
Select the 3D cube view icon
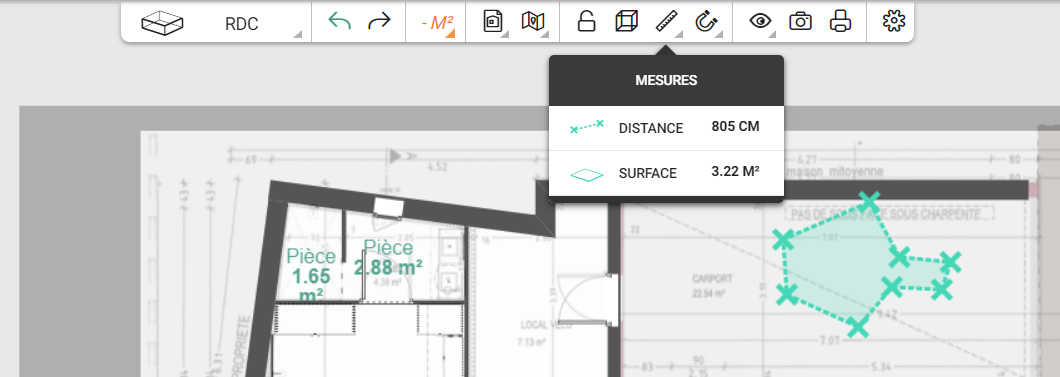(x=626, y=22)
